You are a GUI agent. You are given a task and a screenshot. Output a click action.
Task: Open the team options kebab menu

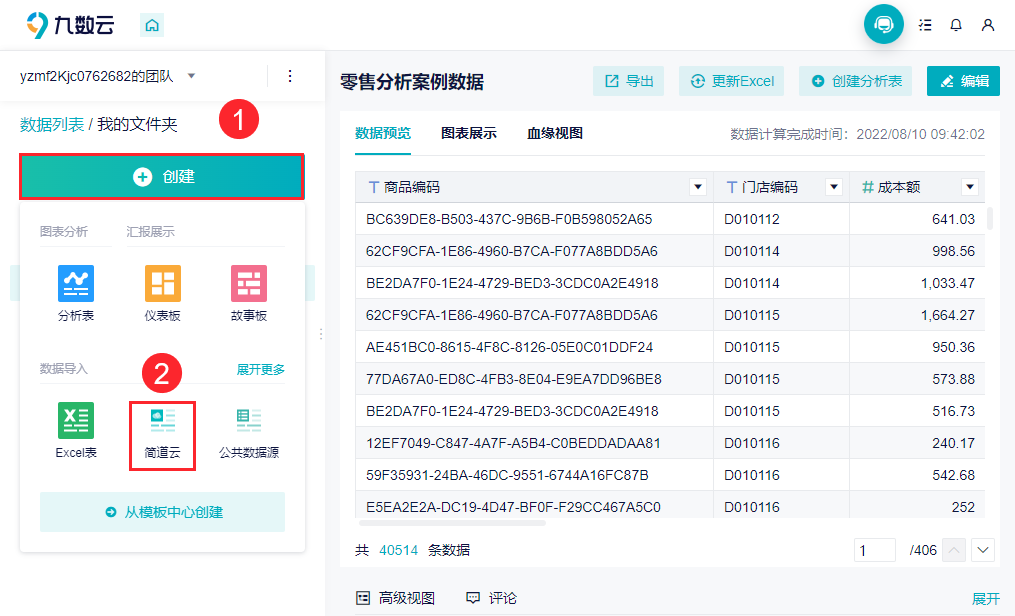coord(290,76)
